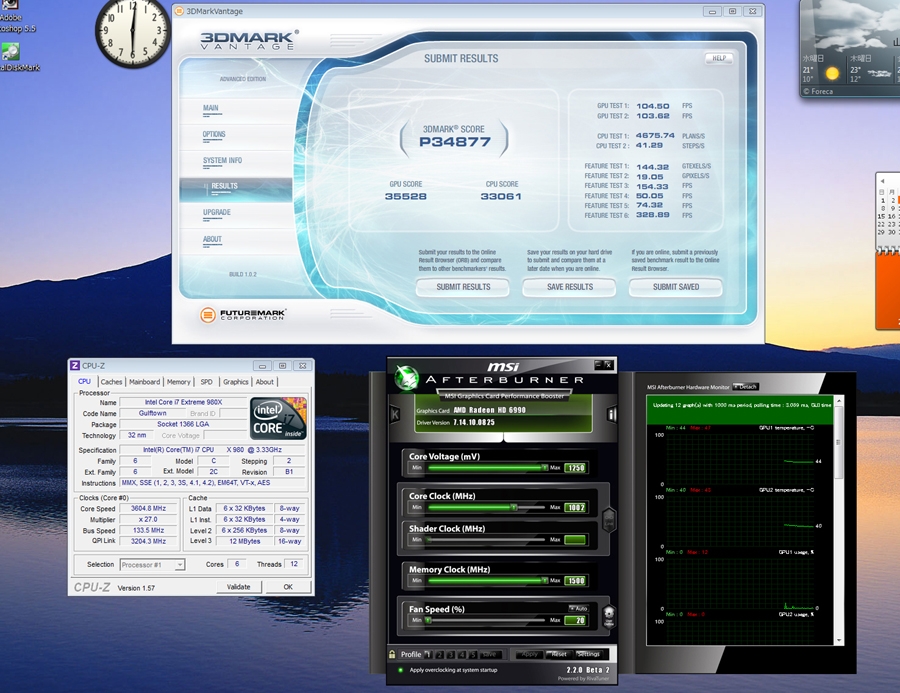
Task: Click the Afterburner Apply button
Action: tap(529, 655)
